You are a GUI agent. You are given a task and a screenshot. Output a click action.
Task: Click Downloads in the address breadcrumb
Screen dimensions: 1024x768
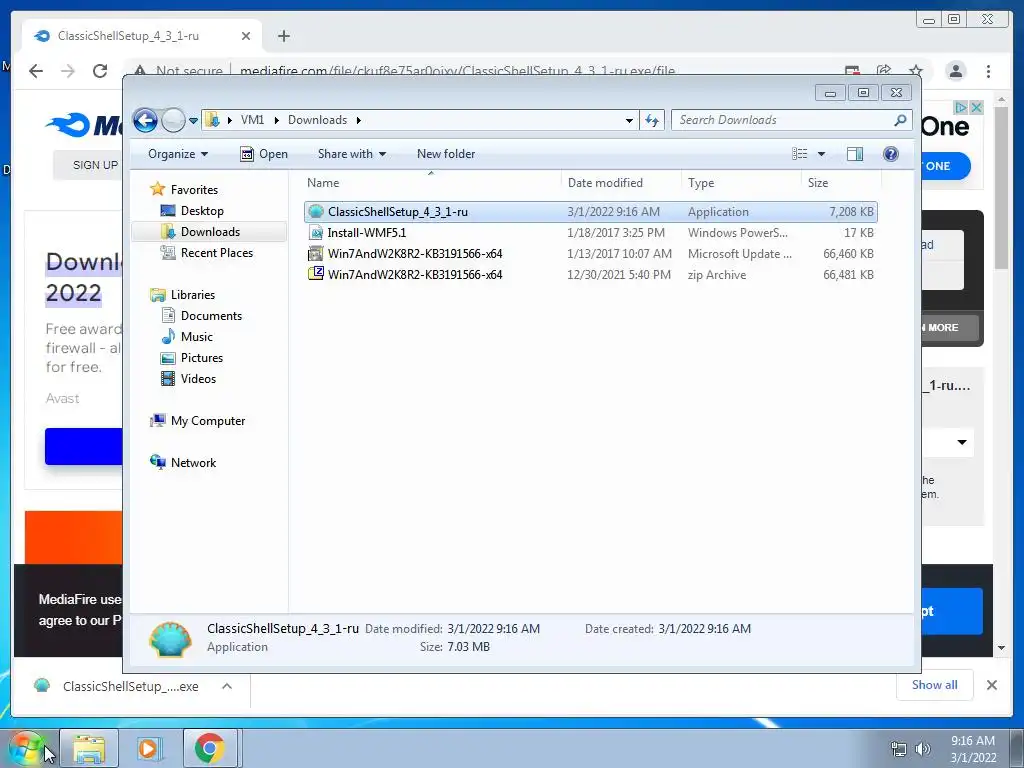[x=317, y=120]
